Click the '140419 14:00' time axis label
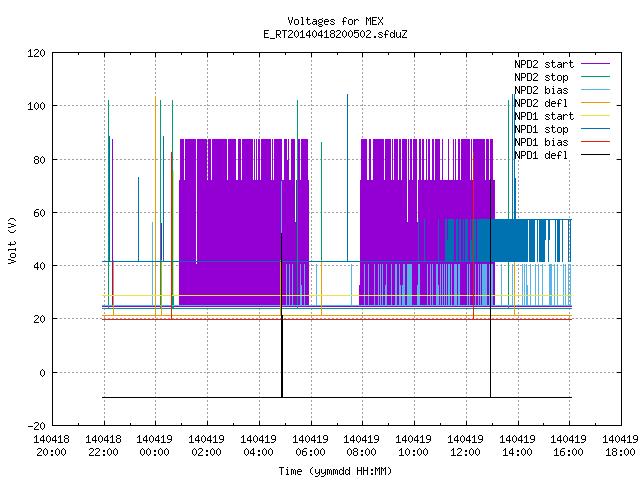640x480 pixels. coord(517,446)
